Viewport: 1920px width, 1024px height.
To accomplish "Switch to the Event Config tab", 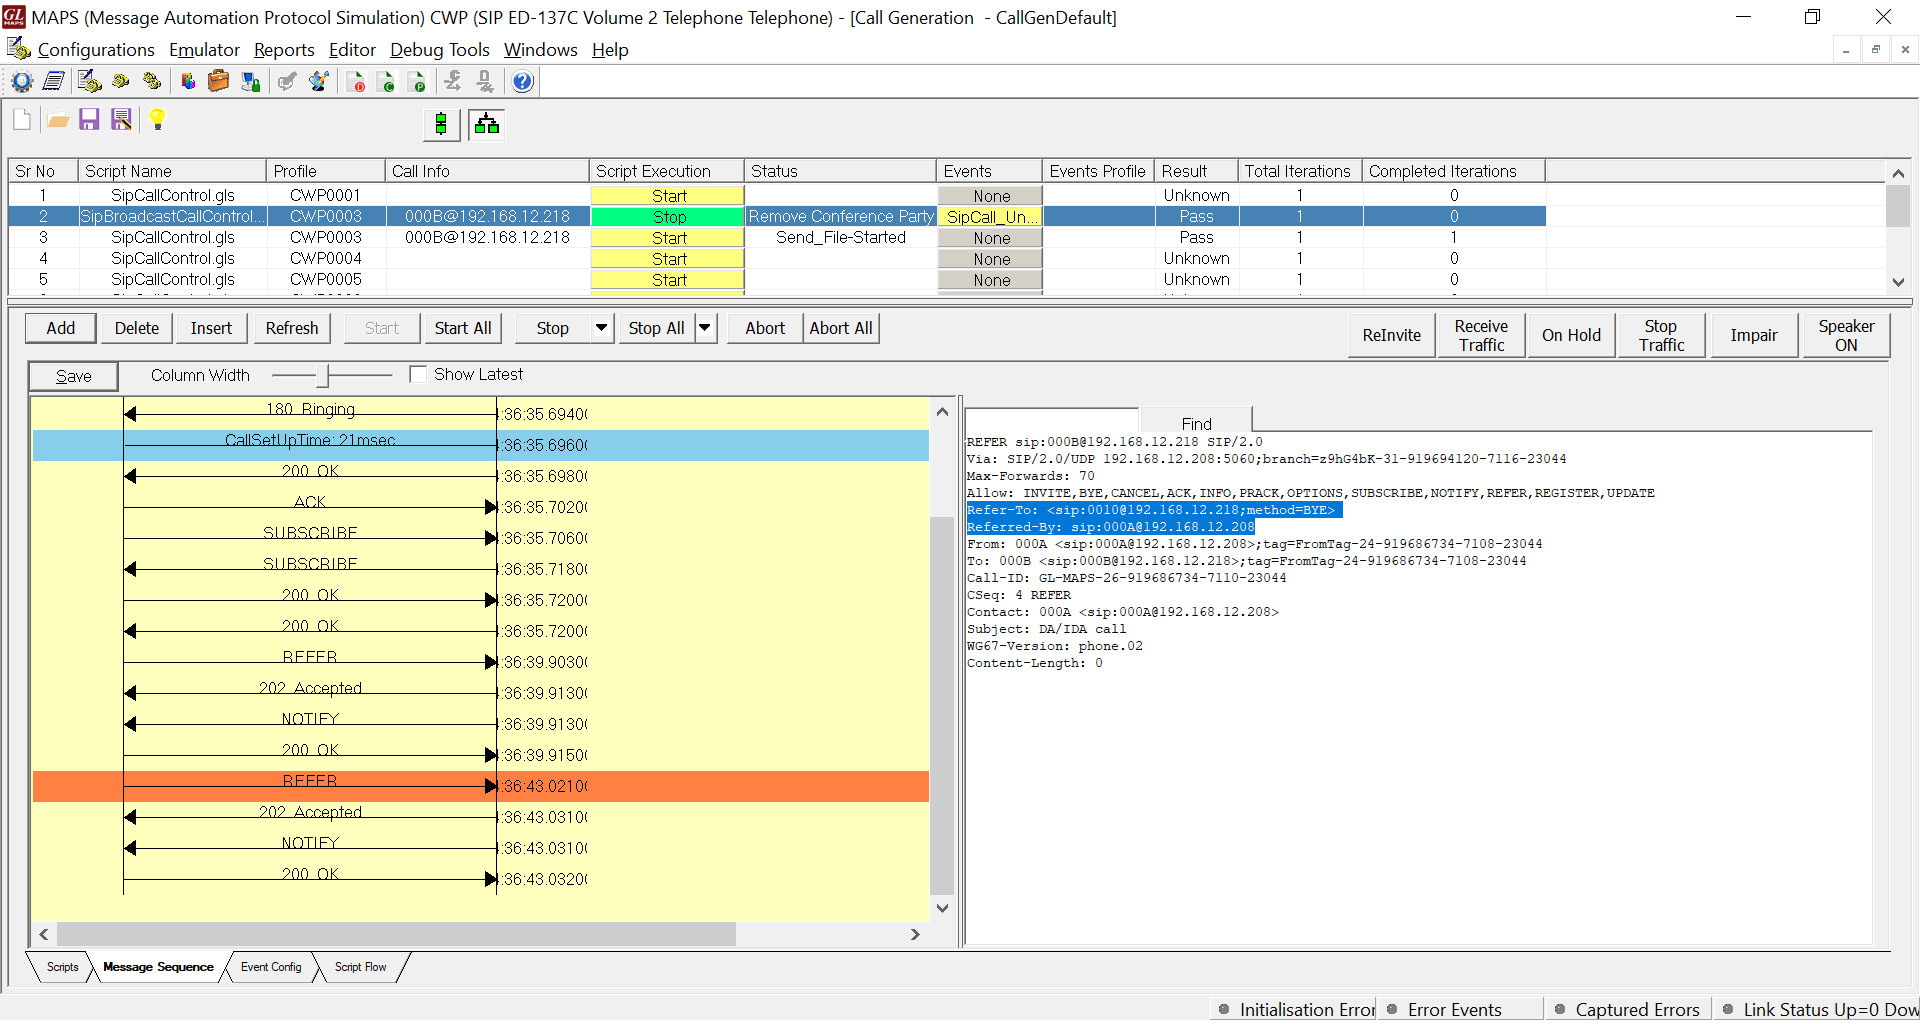I will (271, 967).
